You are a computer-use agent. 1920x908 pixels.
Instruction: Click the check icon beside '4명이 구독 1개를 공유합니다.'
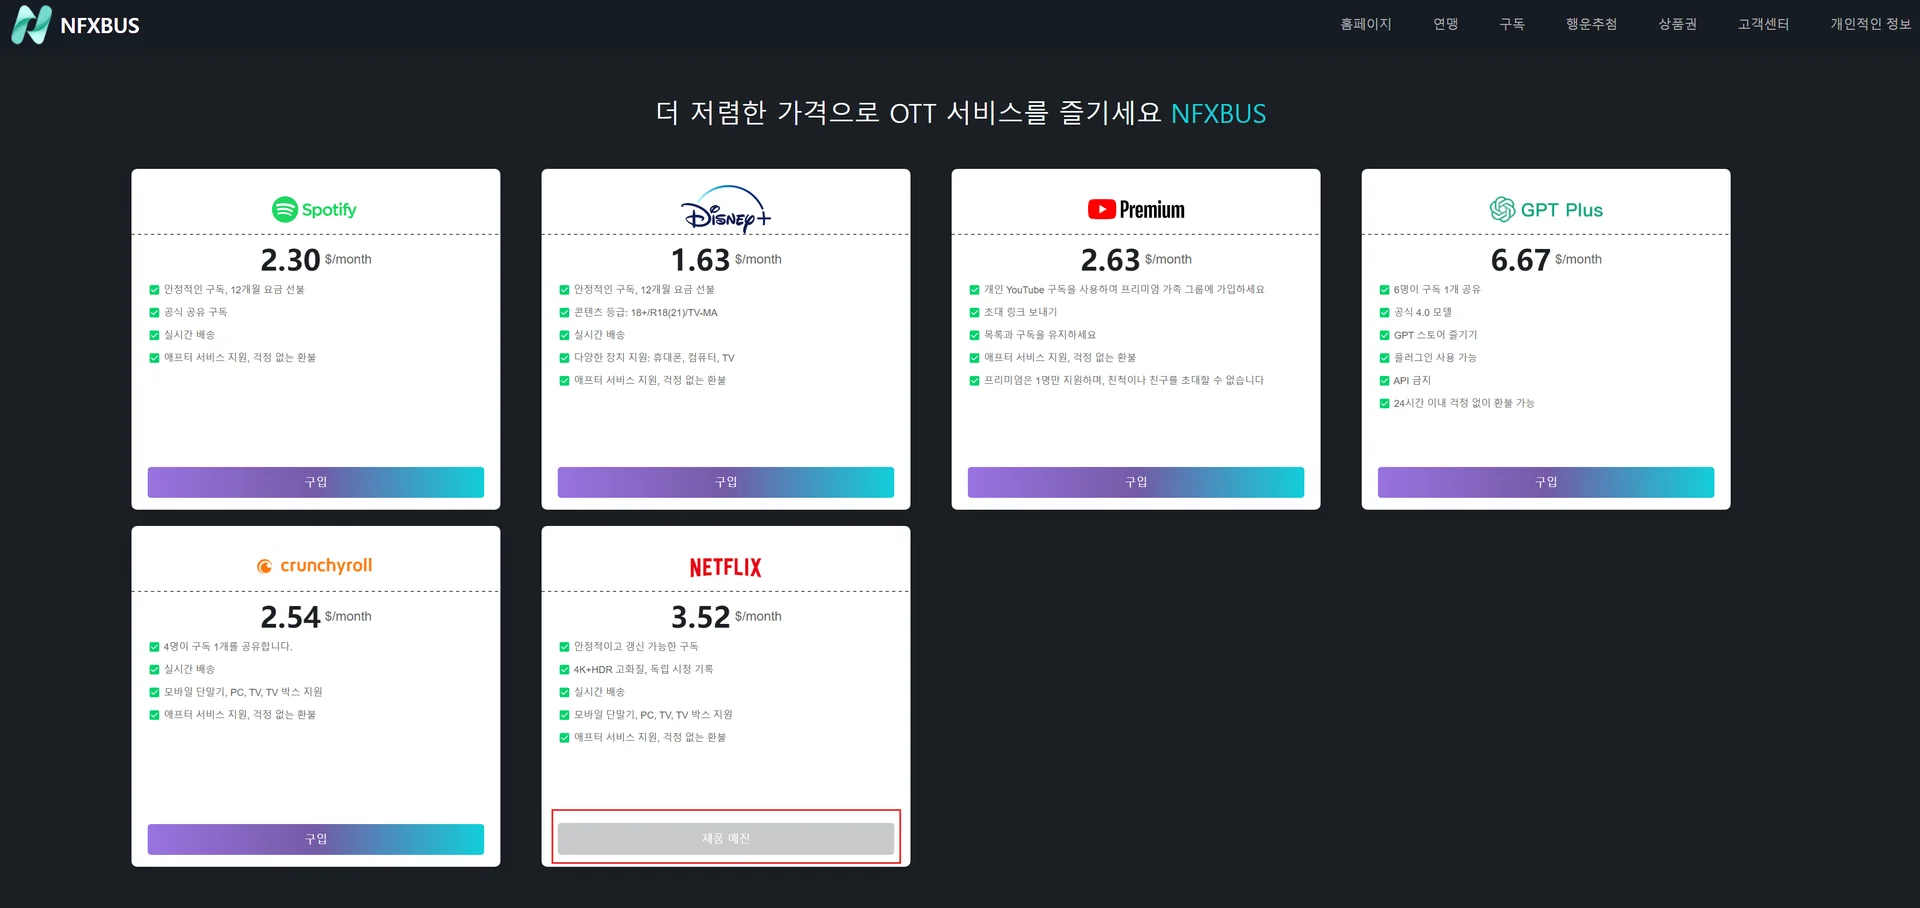click(x=154, y=647)
